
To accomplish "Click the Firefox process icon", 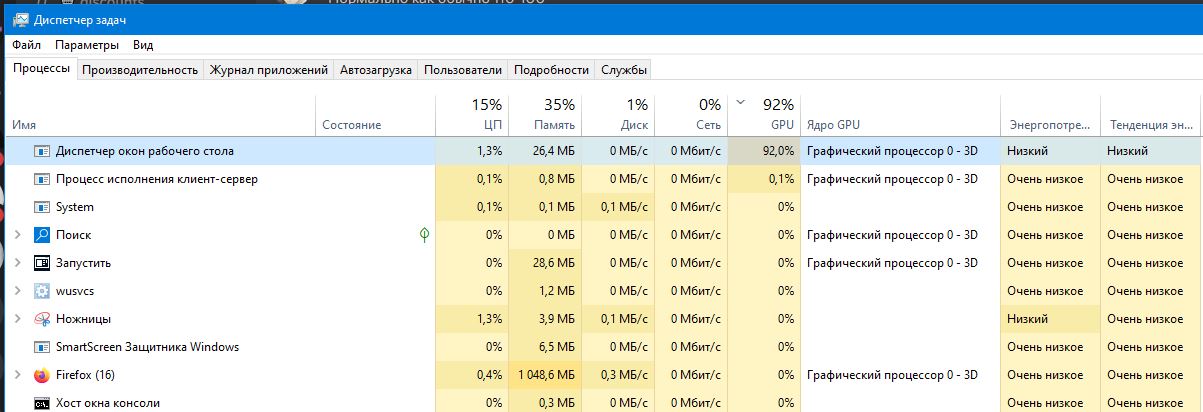I will click(41, 375).
